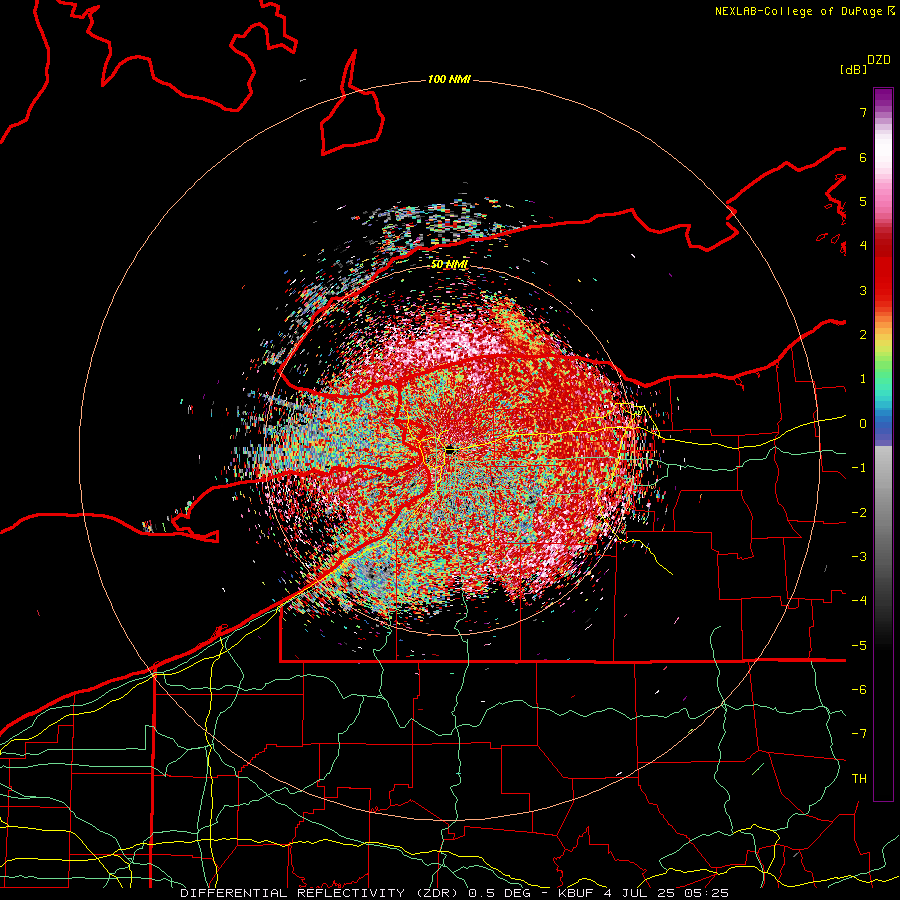Click the color scale value '-3'
The height and width of the screenshot is (900, 900).
859,557
